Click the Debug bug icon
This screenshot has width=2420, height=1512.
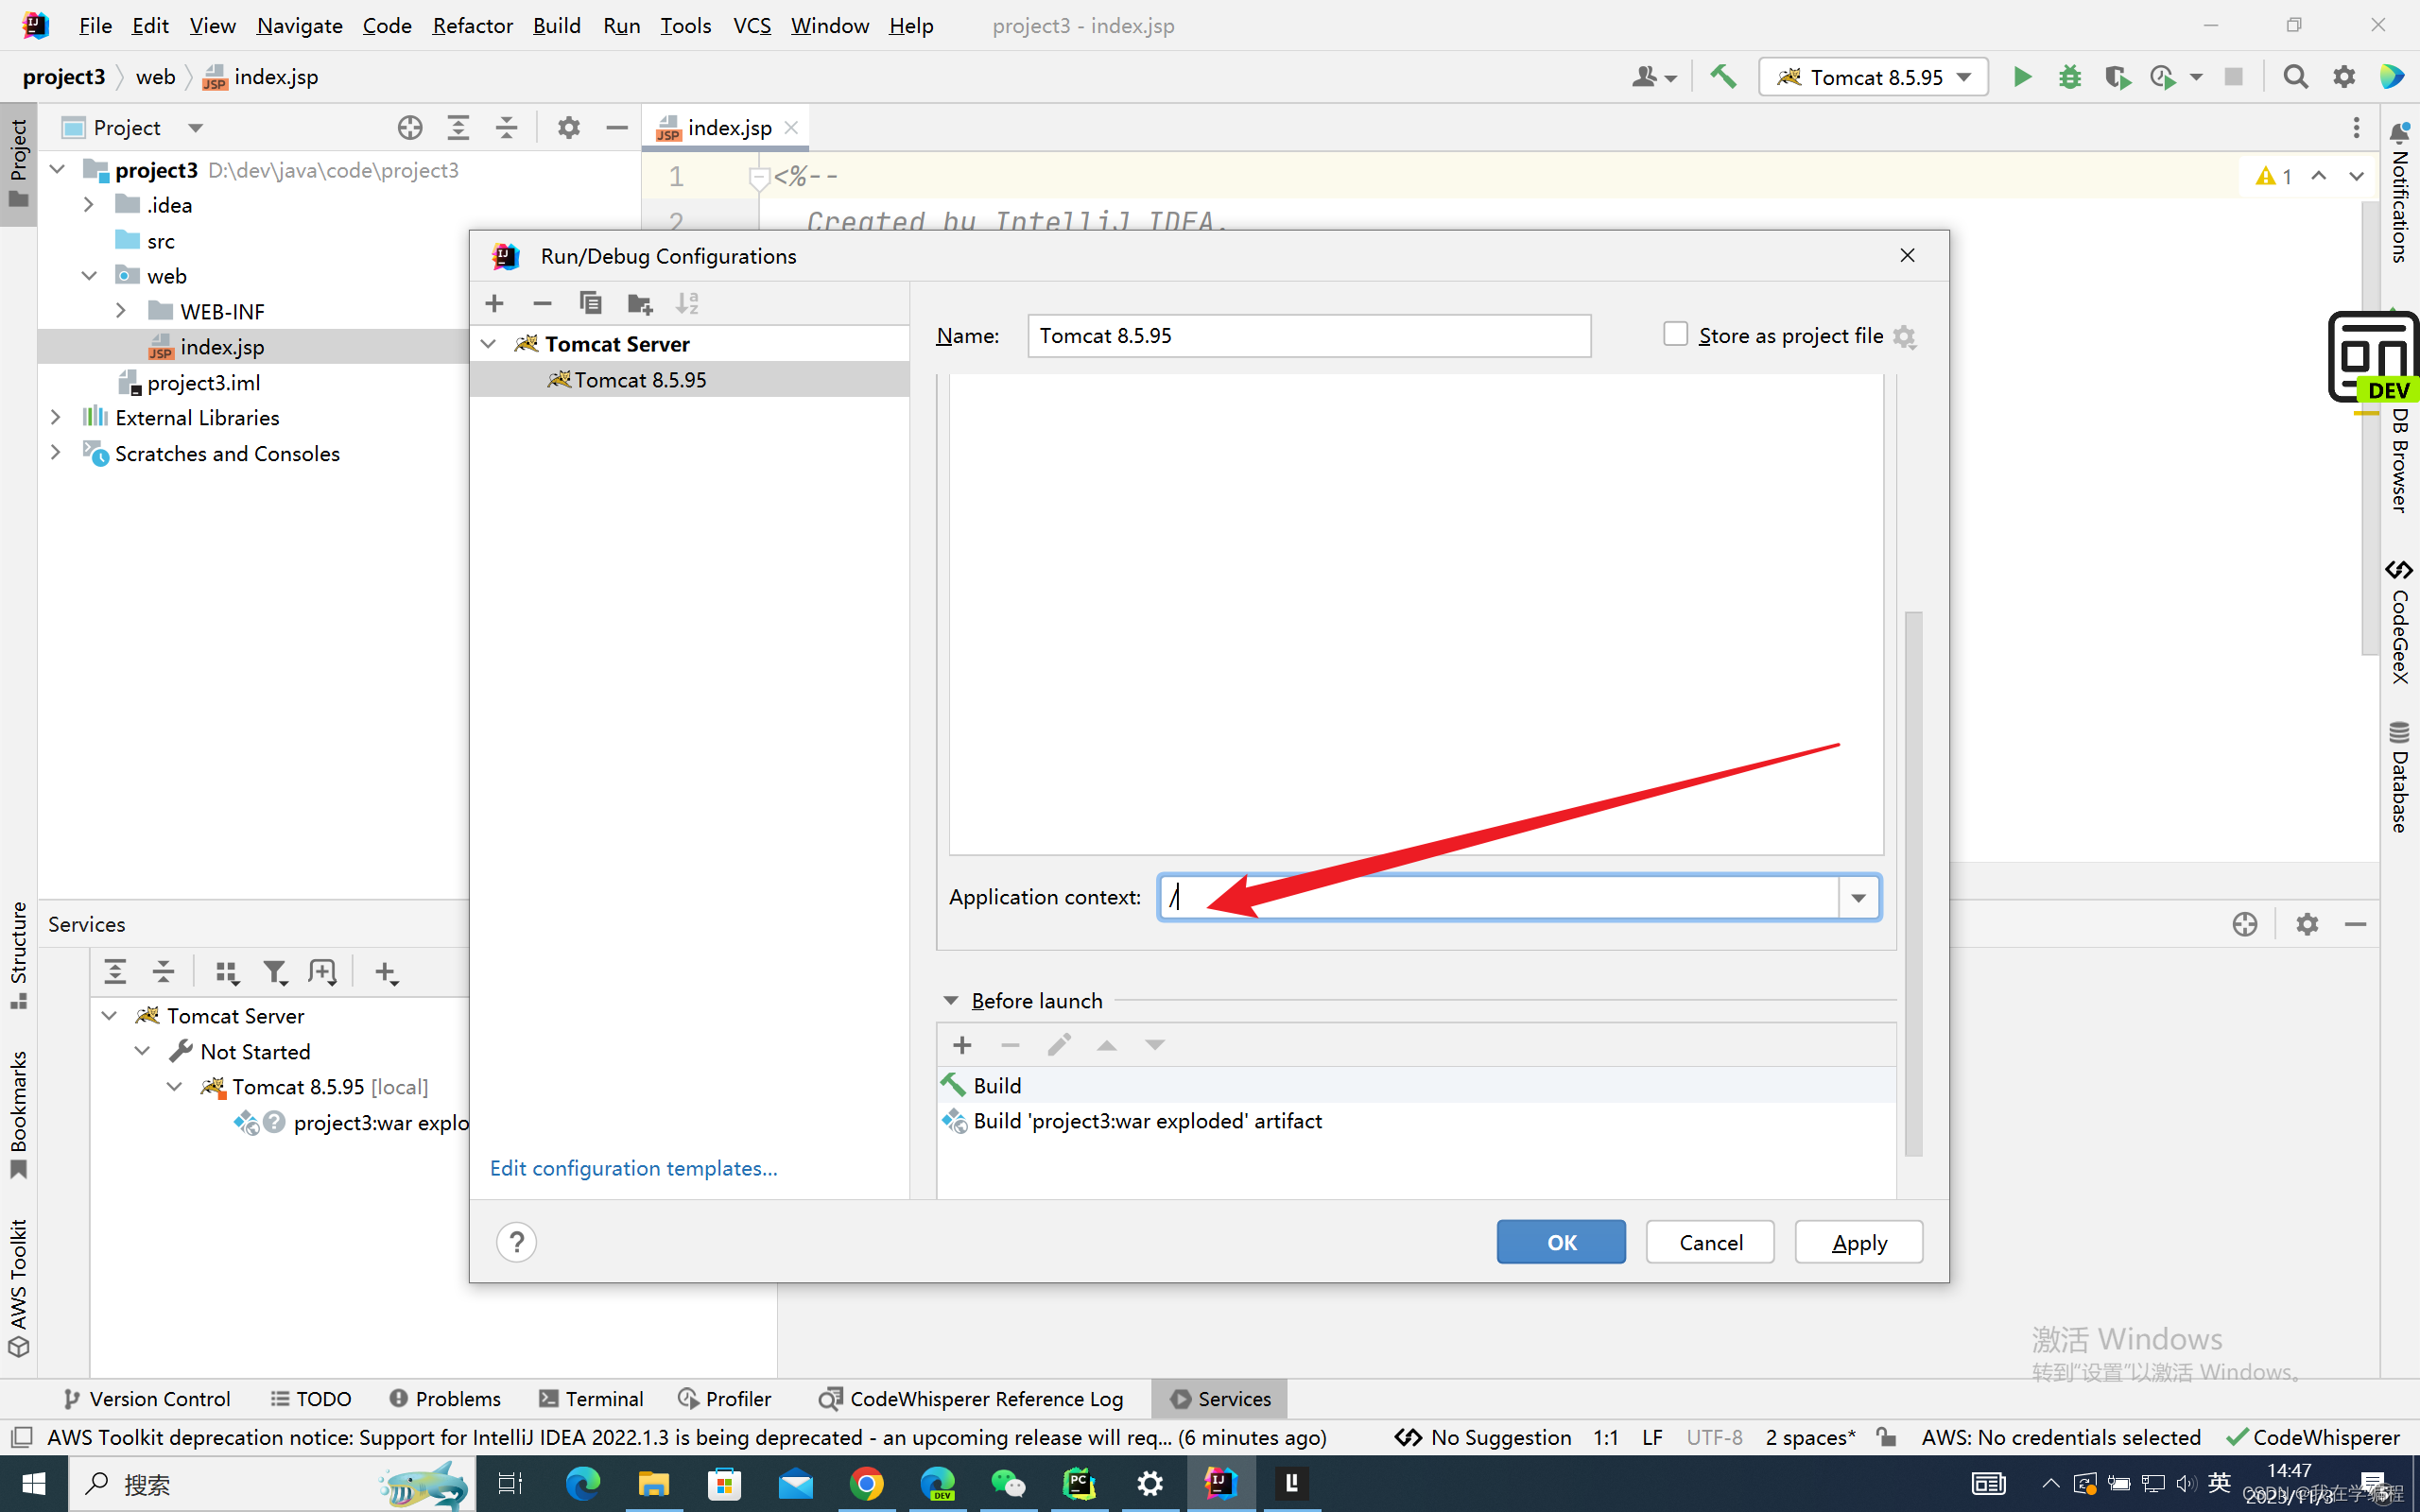tap(2069, 77)
